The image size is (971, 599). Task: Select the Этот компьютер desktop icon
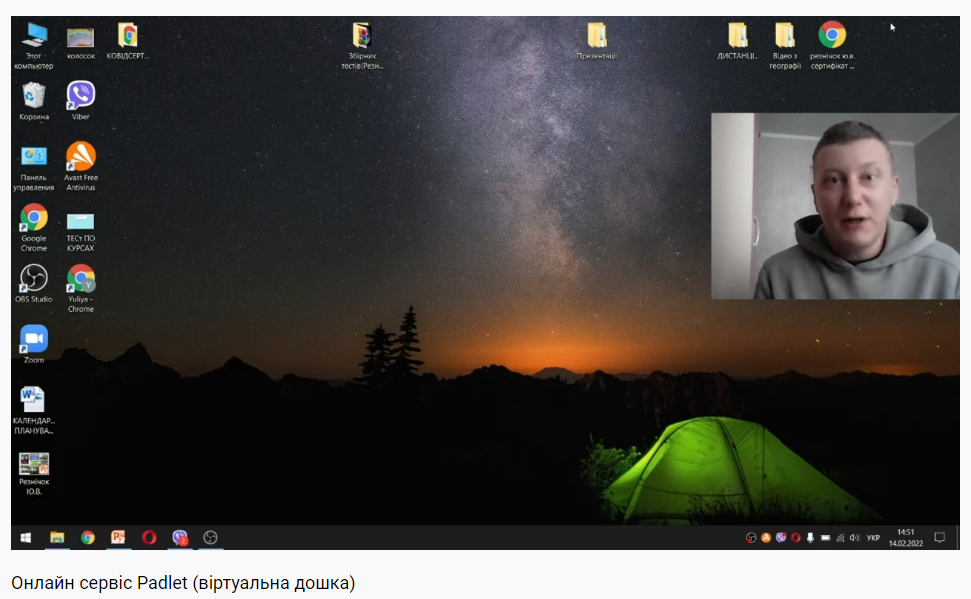(x=33, y=45)
